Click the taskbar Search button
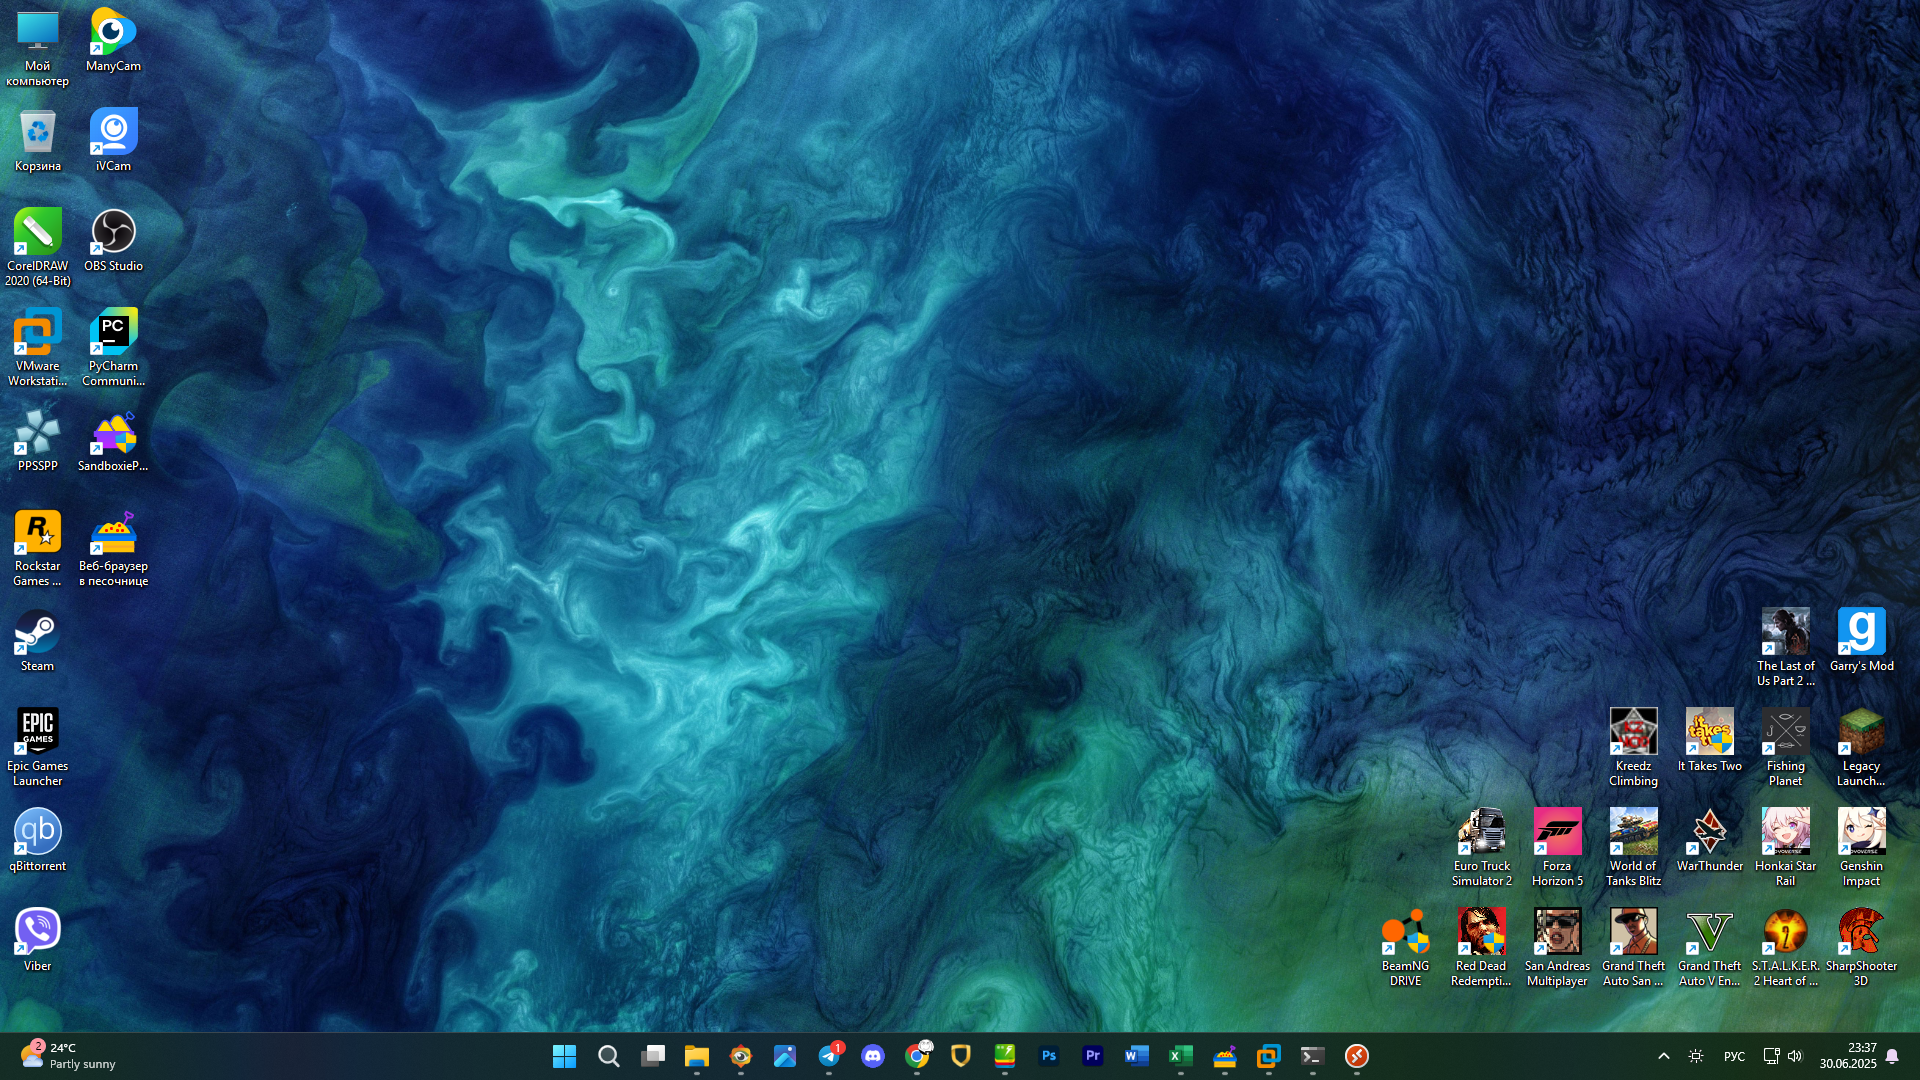This screenshot has height=1080, width=1920. point(609,1056)
